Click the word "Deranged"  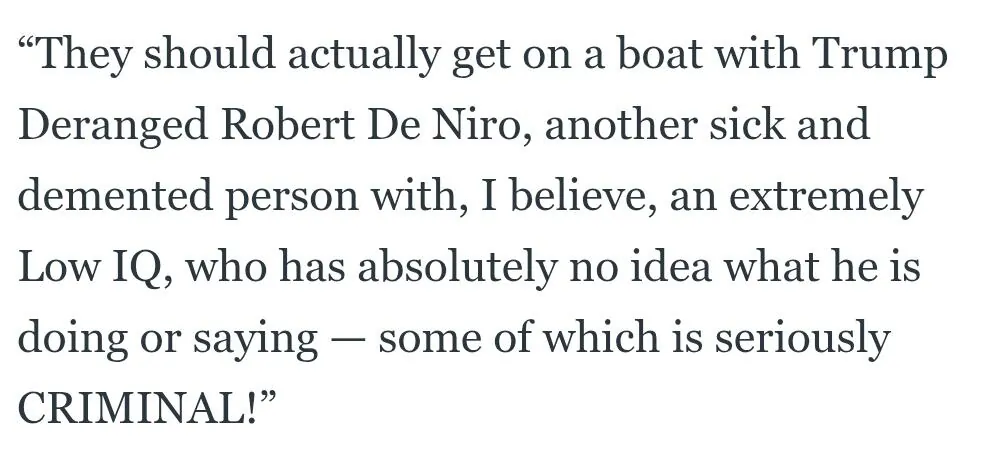[110, 127]
